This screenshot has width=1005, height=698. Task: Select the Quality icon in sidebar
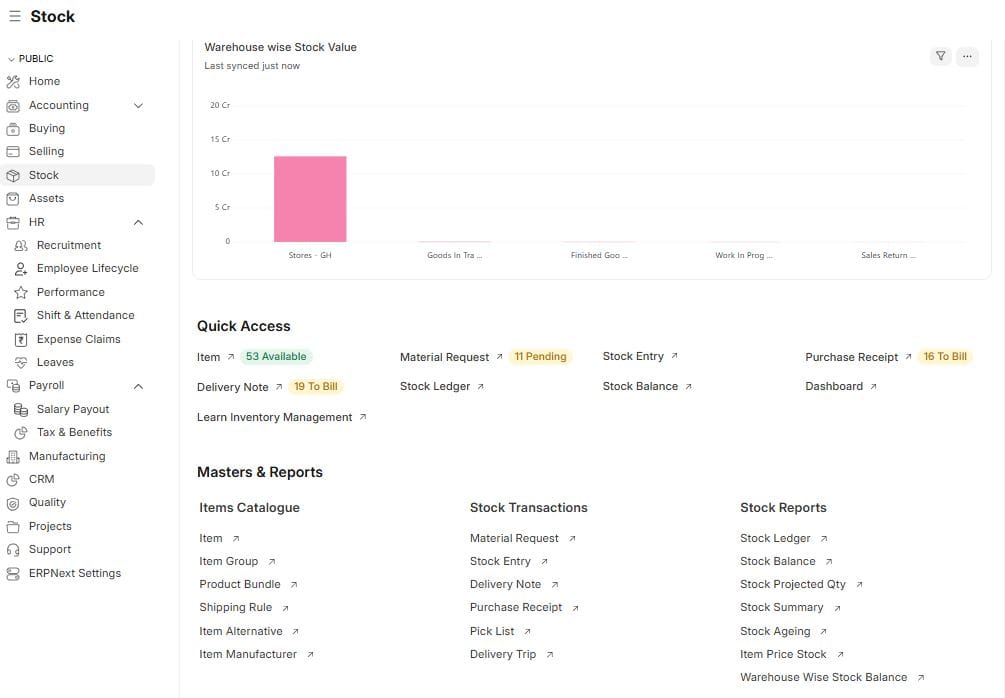tap(13, 502)
